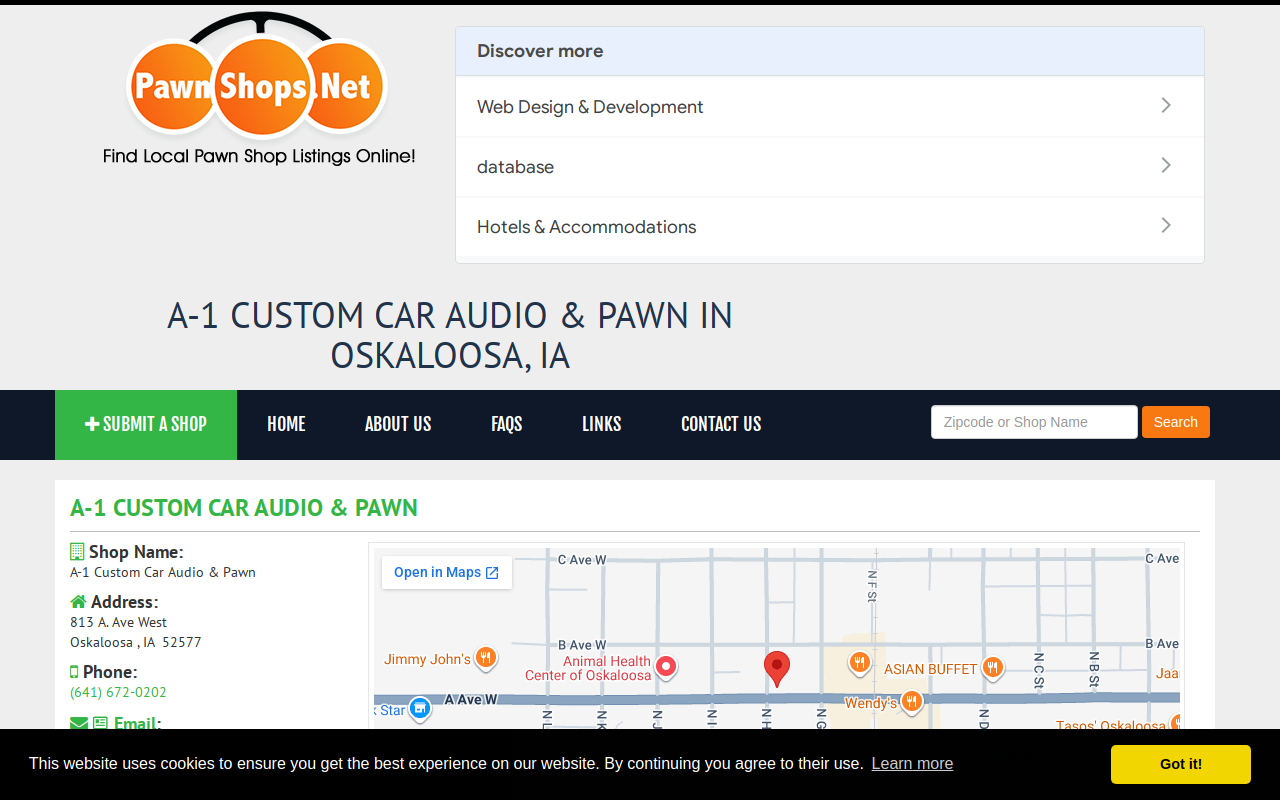The width and height of the screenshot is (1280, 800).
Task: Click the Asian Buffet marker on map
Action: click(x=992, y=668)
